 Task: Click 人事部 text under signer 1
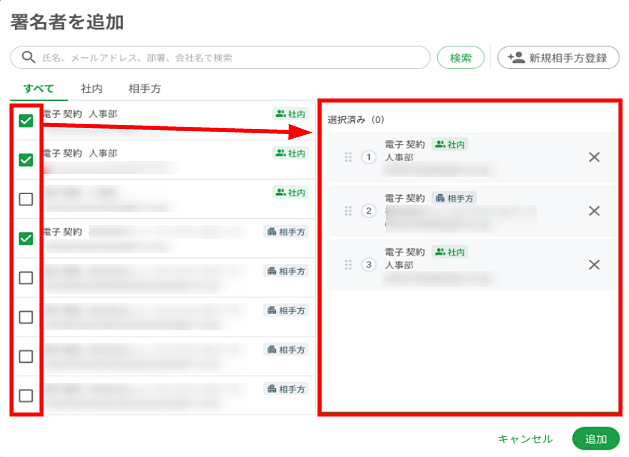pos(399,157)
